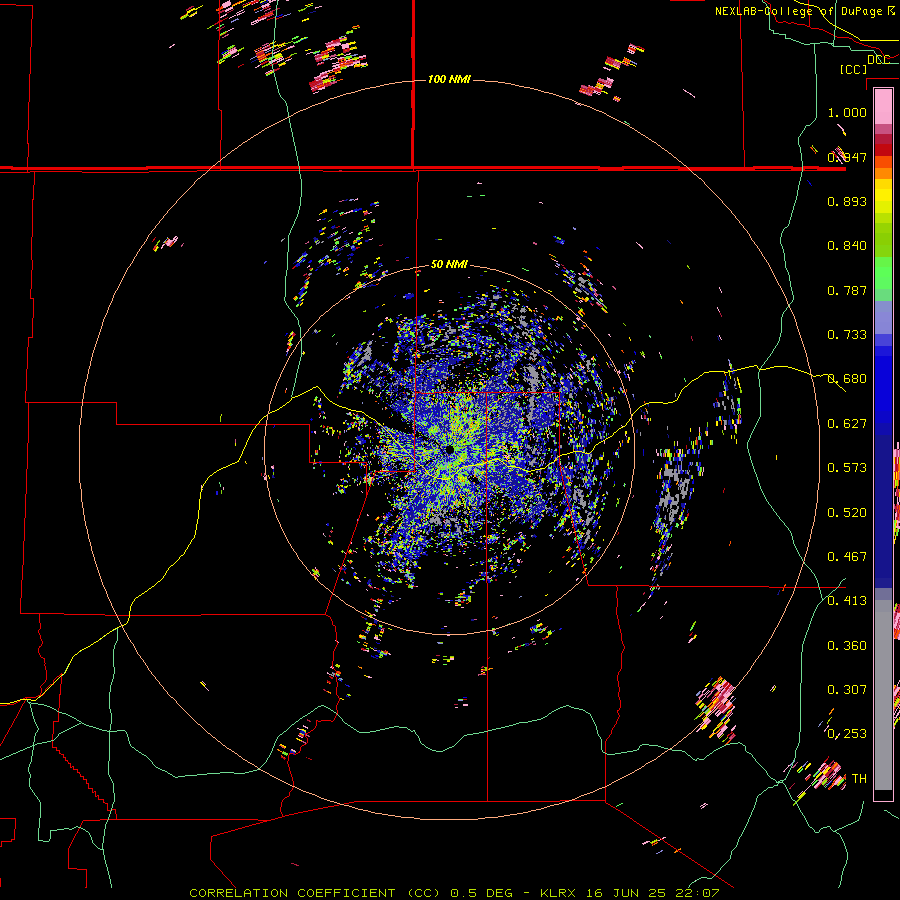Select the 0.787 scale value
900x900 pixels.
[847, 290]
